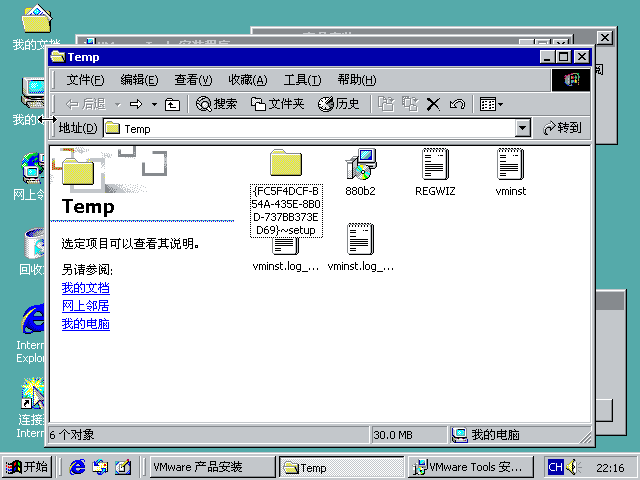Click the 22:16 clock in tray
Screen dimensions: 640x480
[x=610, y=468]
